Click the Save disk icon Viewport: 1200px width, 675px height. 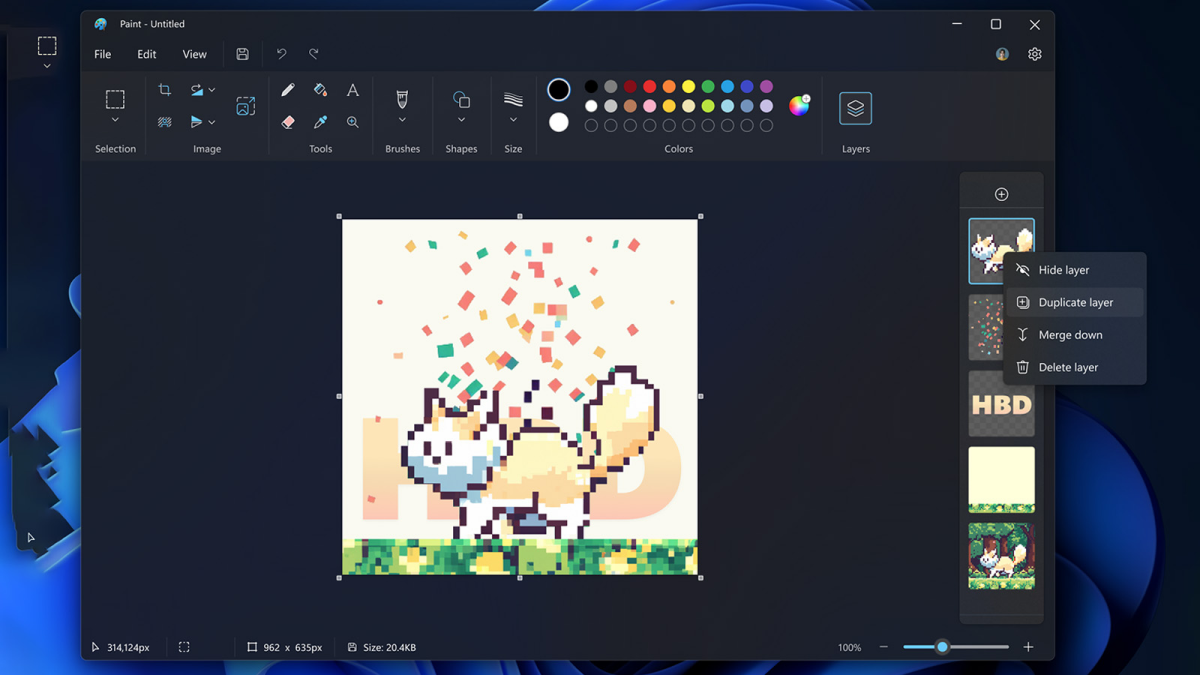242,54
